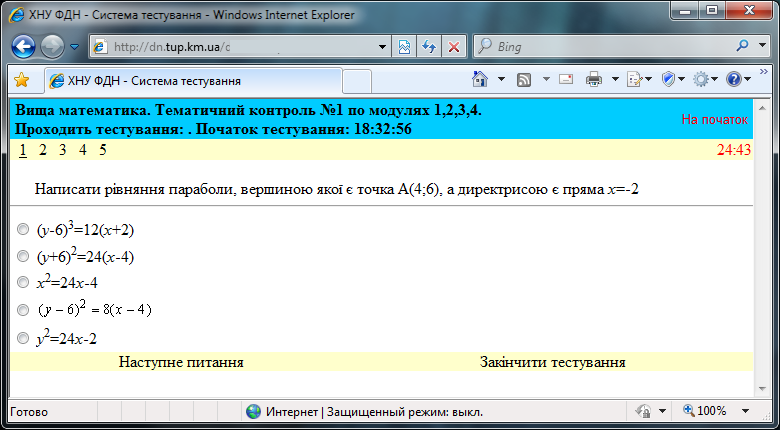Screen dimensions: 780x430
Task: Click the Закінчити тестування button
Action: click(x=553, y=361)
